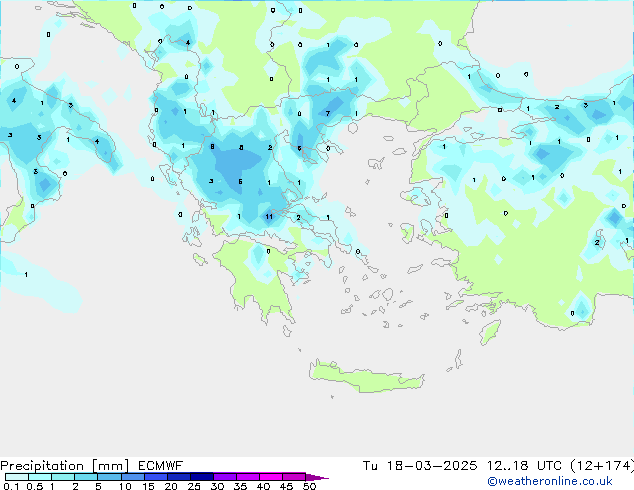Choose the 20–25 mm legend swatch
The image size is (634, 490).
(x=178, y=477)
